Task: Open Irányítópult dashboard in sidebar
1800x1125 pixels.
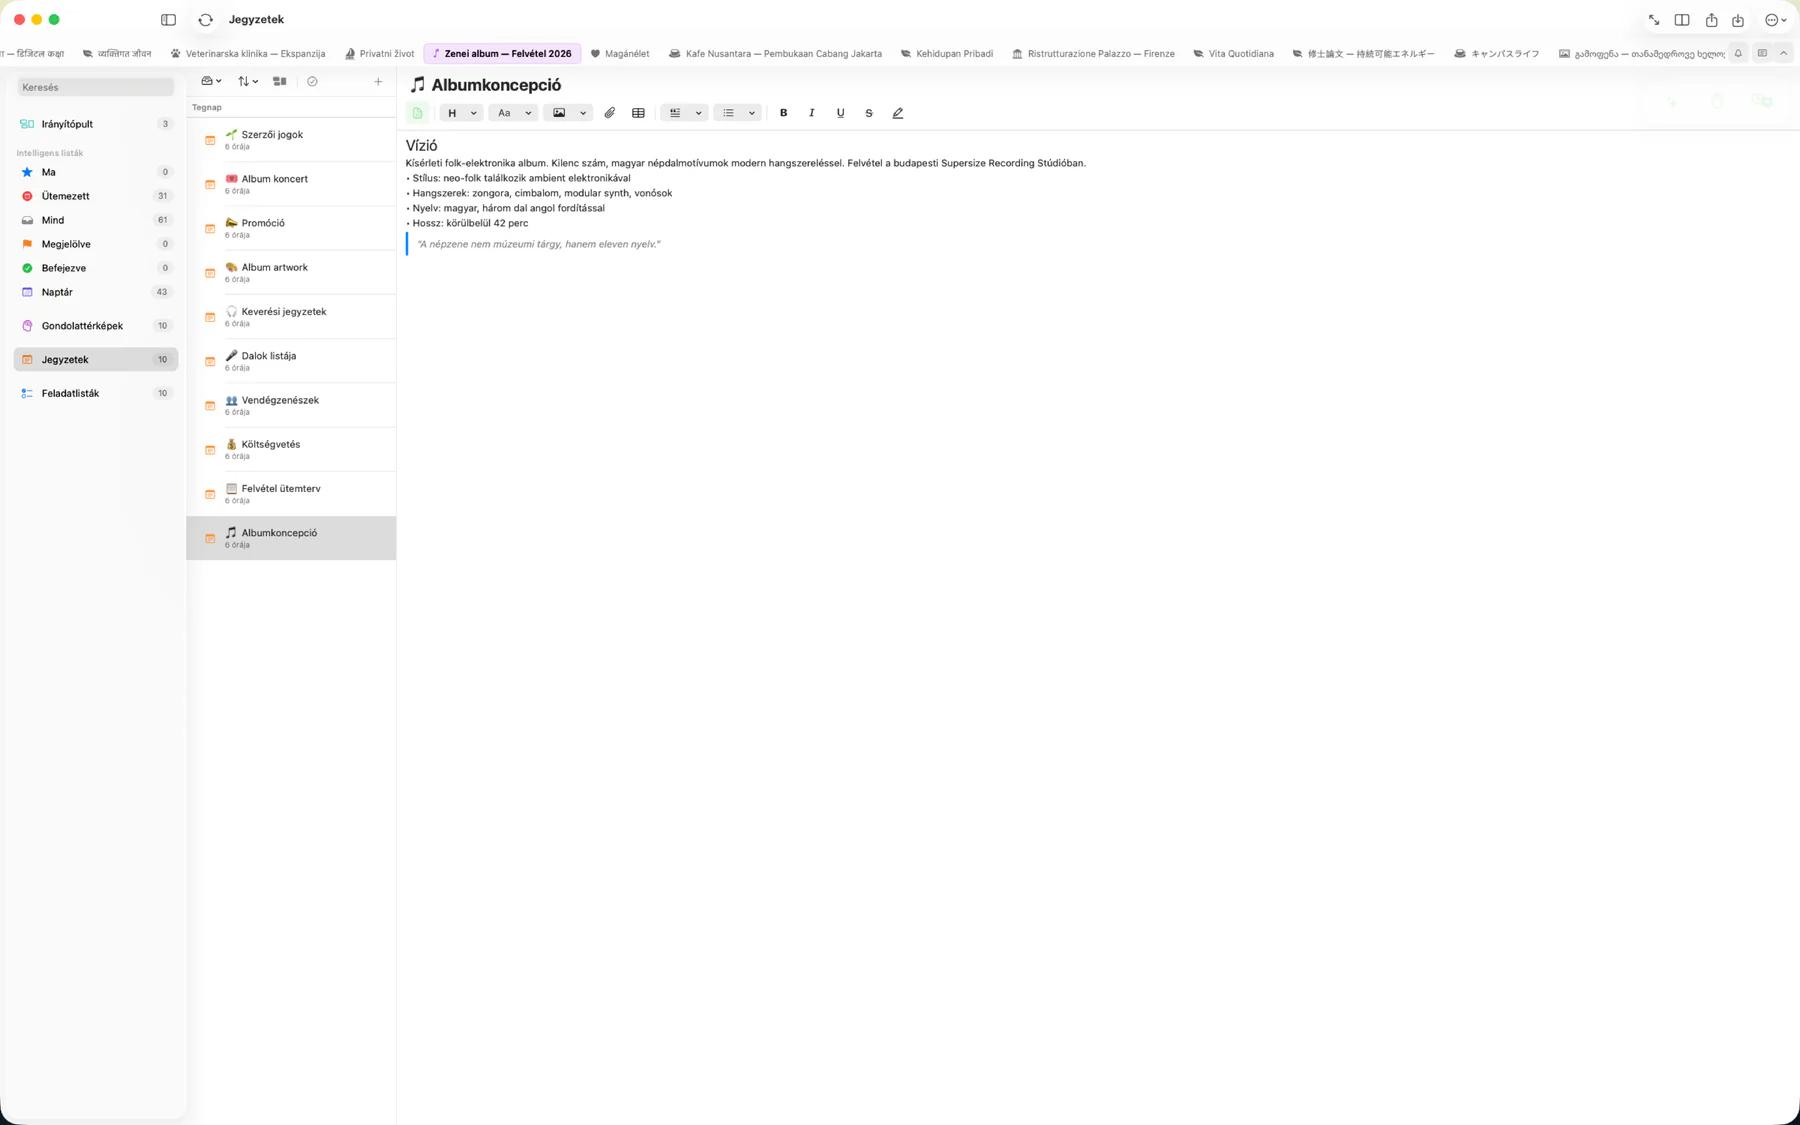Action: point(95,124)
